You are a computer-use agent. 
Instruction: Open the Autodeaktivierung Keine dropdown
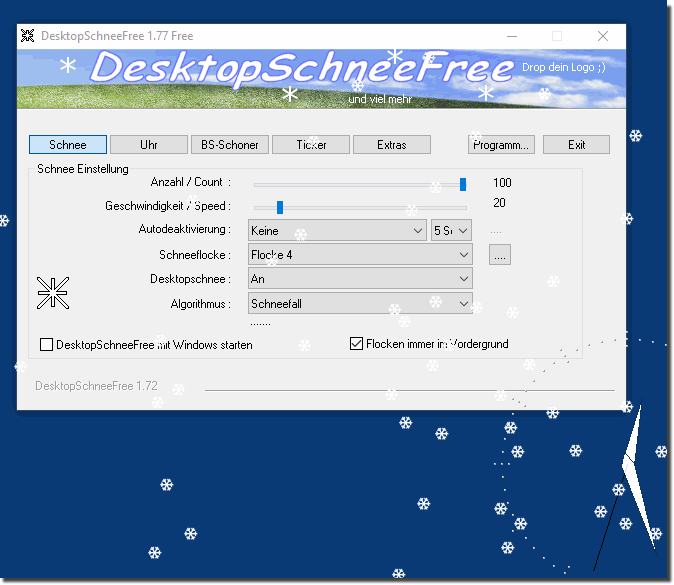click(337, 230)
